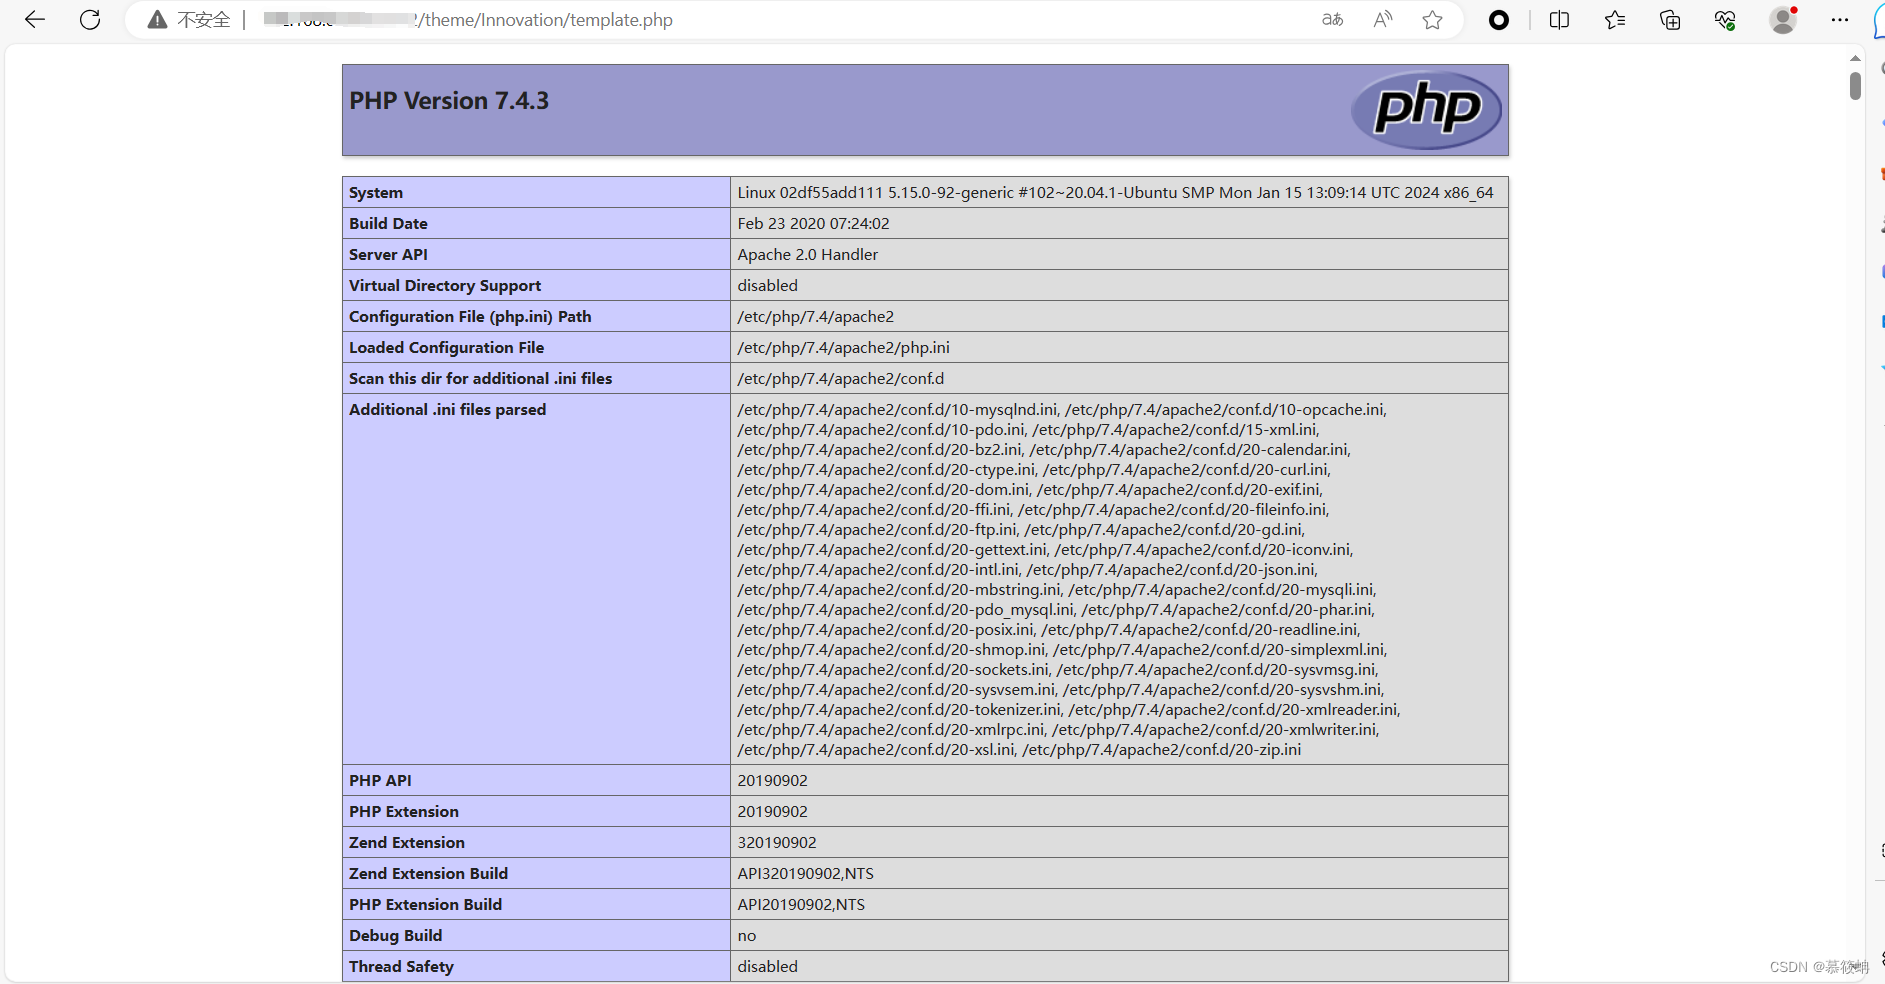Toggle the favorite star for this page

pos(1432,20)
